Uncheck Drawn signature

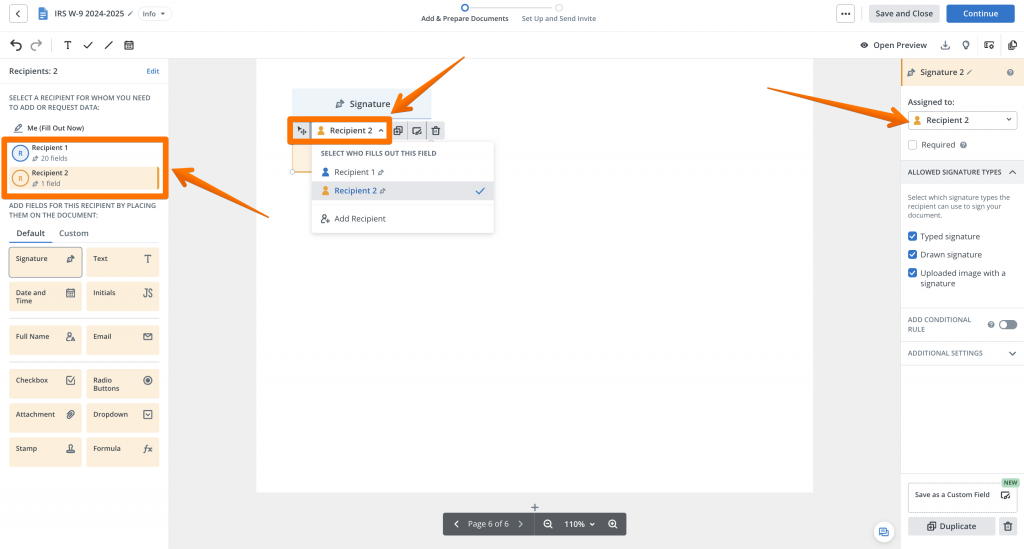[x=912, y=255]
